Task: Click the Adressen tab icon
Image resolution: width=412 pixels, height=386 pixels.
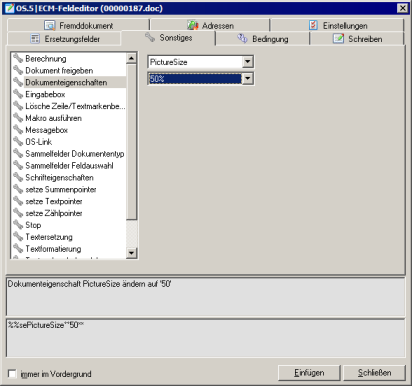Action: [x=193, y=25]
